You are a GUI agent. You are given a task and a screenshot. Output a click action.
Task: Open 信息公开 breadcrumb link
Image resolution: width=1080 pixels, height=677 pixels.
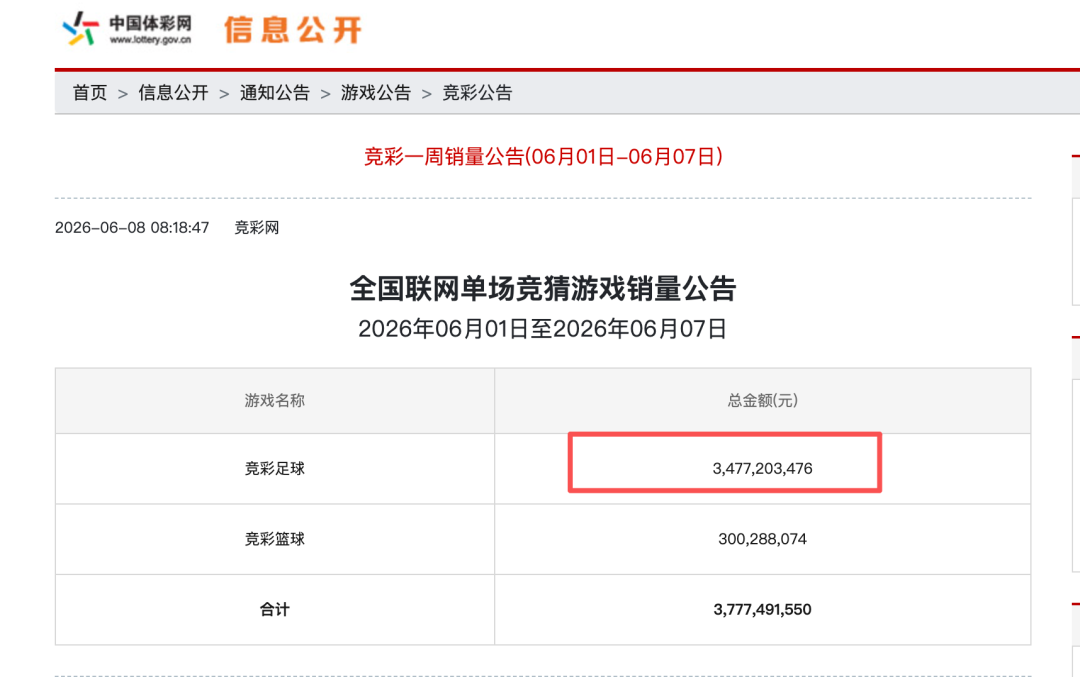174,93
